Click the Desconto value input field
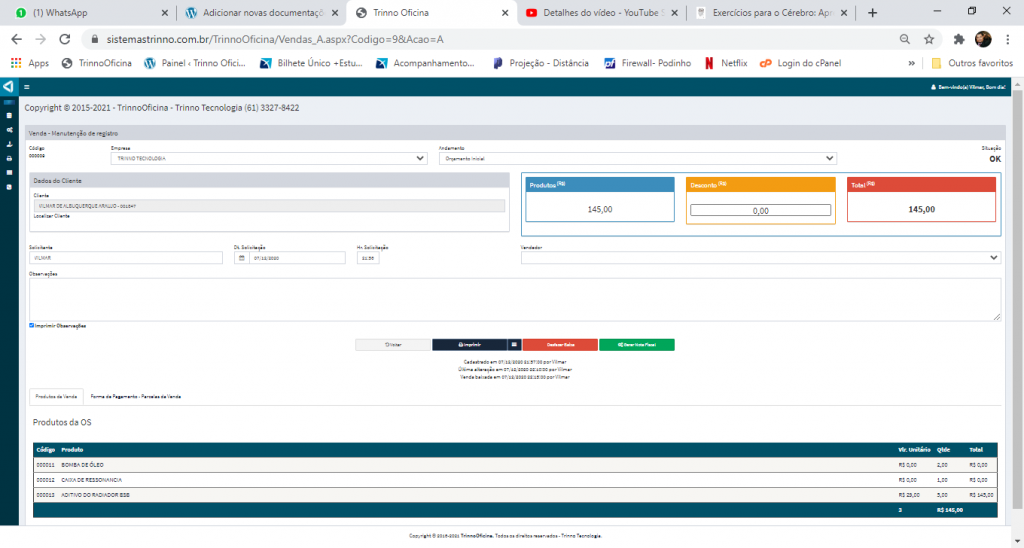Image resolution: width=1024 pixels, height=548 pixels. [x=760, y=210]
